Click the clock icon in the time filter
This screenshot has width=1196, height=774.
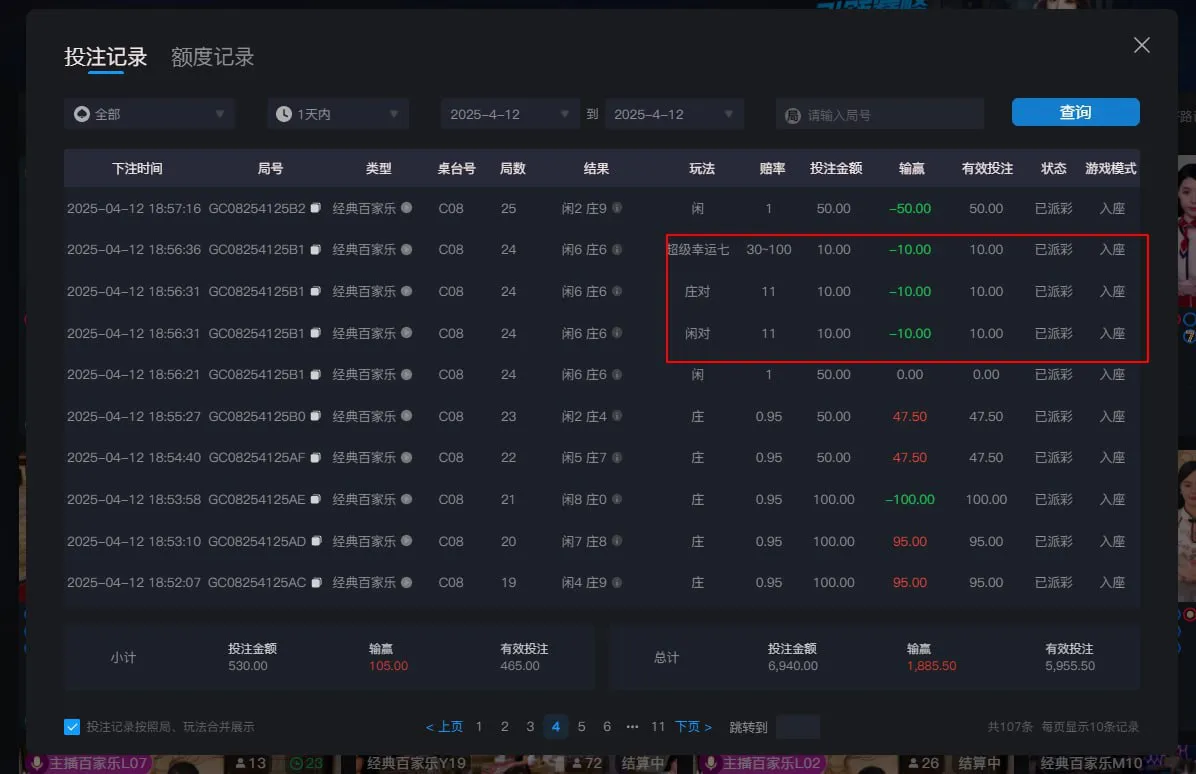coord(283,113)
